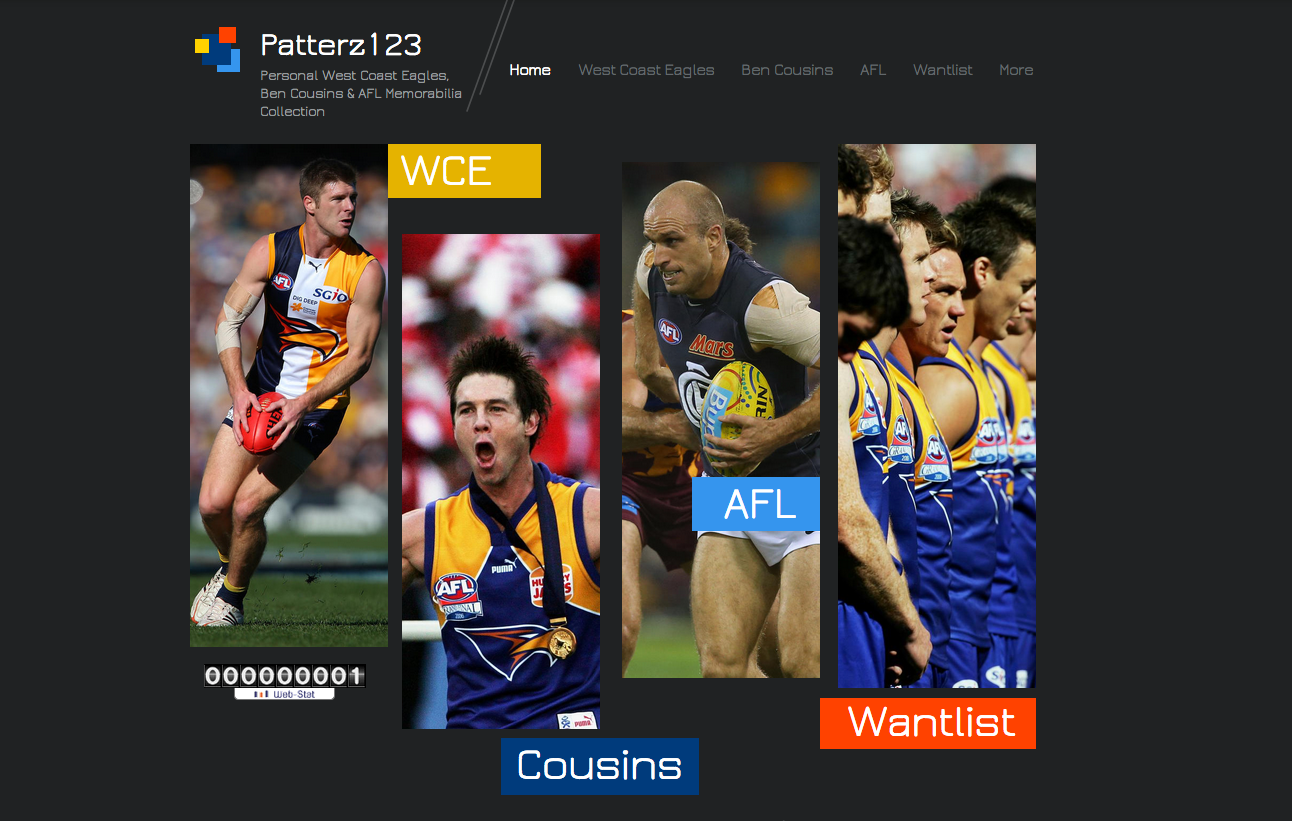
Task: Navigate to the Ben Cousins menu item
Action: (787, 70)
